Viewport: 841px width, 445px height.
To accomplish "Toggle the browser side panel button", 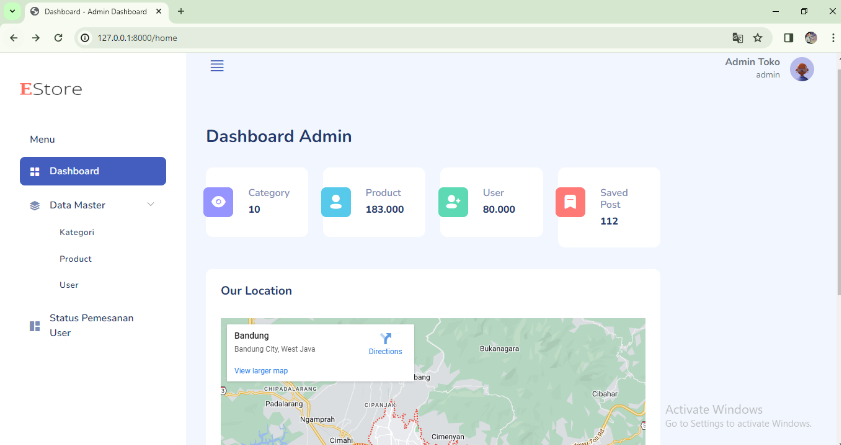I will 788,38.
